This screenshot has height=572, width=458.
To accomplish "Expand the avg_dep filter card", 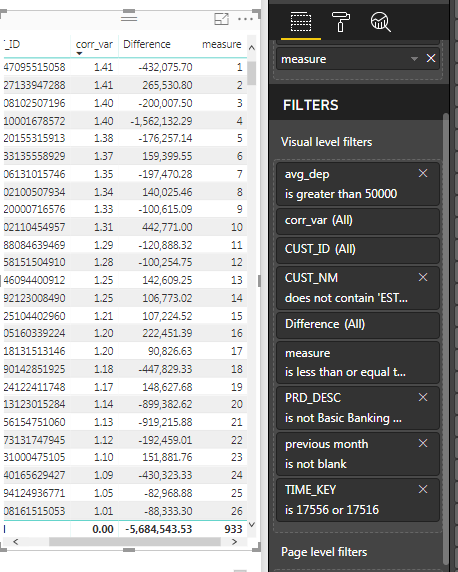I will click(358, 184).
